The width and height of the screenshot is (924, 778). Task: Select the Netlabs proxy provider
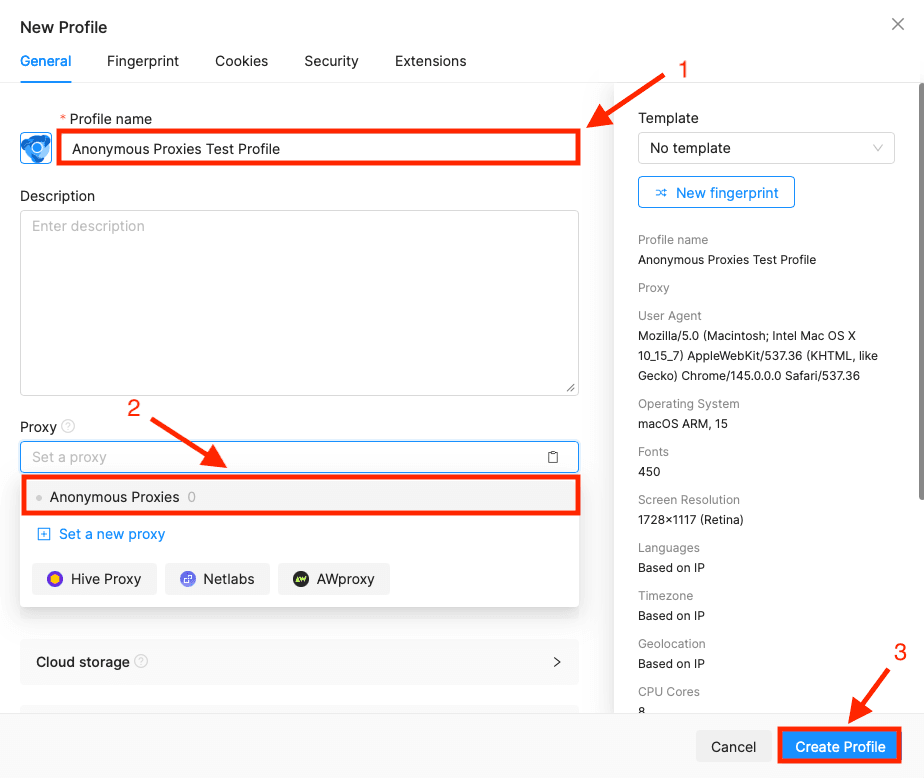(x=217, y=578)
